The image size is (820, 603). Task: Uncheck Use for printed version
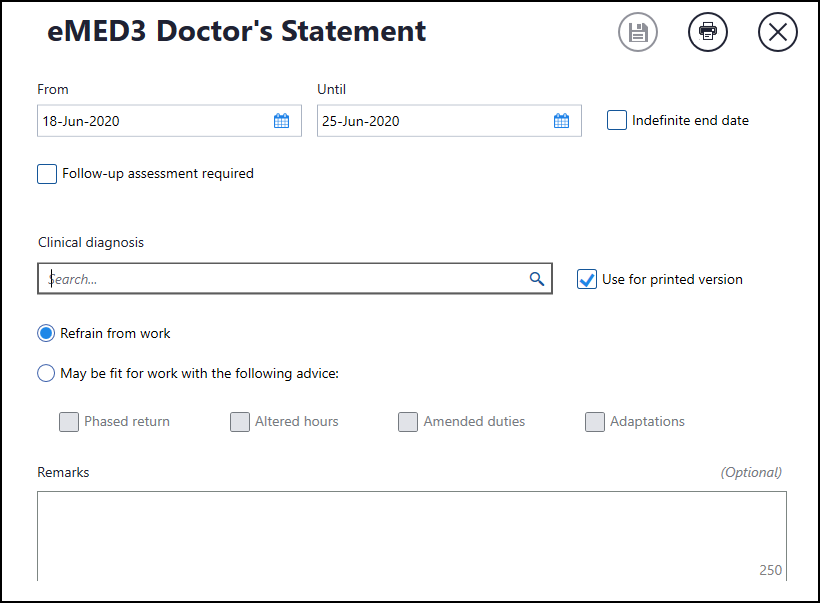(587, 279)
